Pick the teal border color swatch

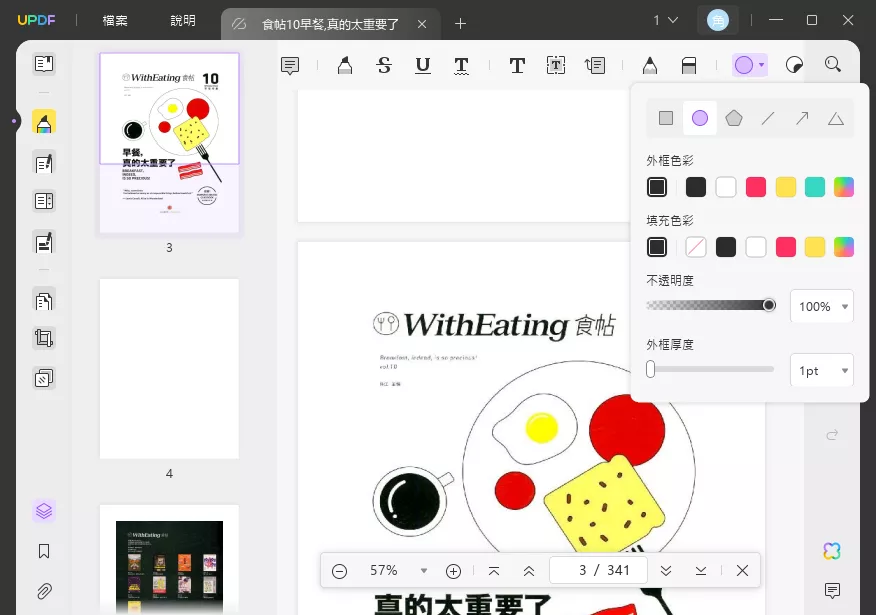[x=815, y=187]
